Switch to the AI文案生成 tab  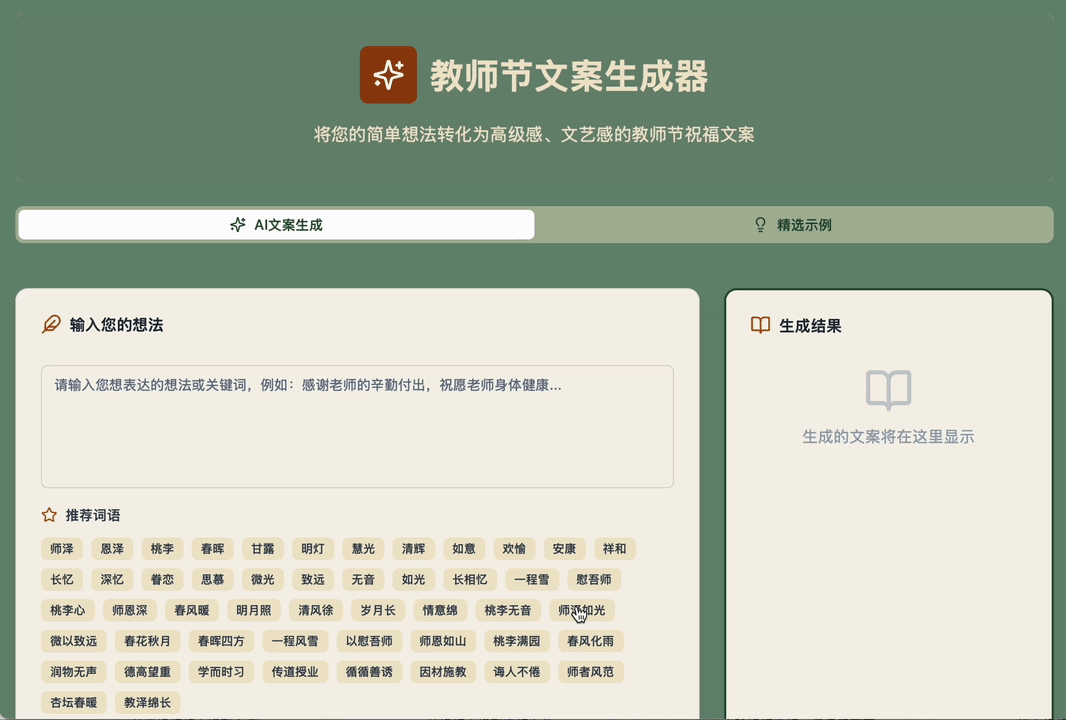click(276, 225)
